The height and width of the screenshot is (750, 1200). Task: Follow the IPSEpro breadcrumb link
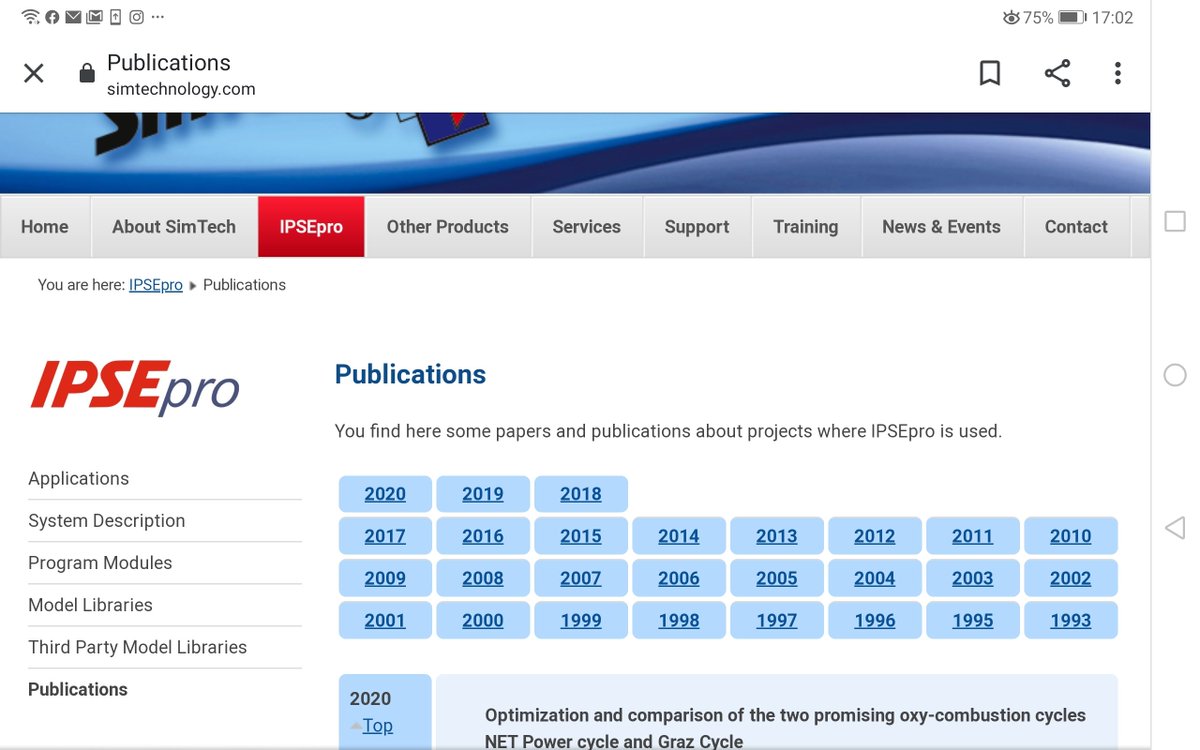(155, 284)
